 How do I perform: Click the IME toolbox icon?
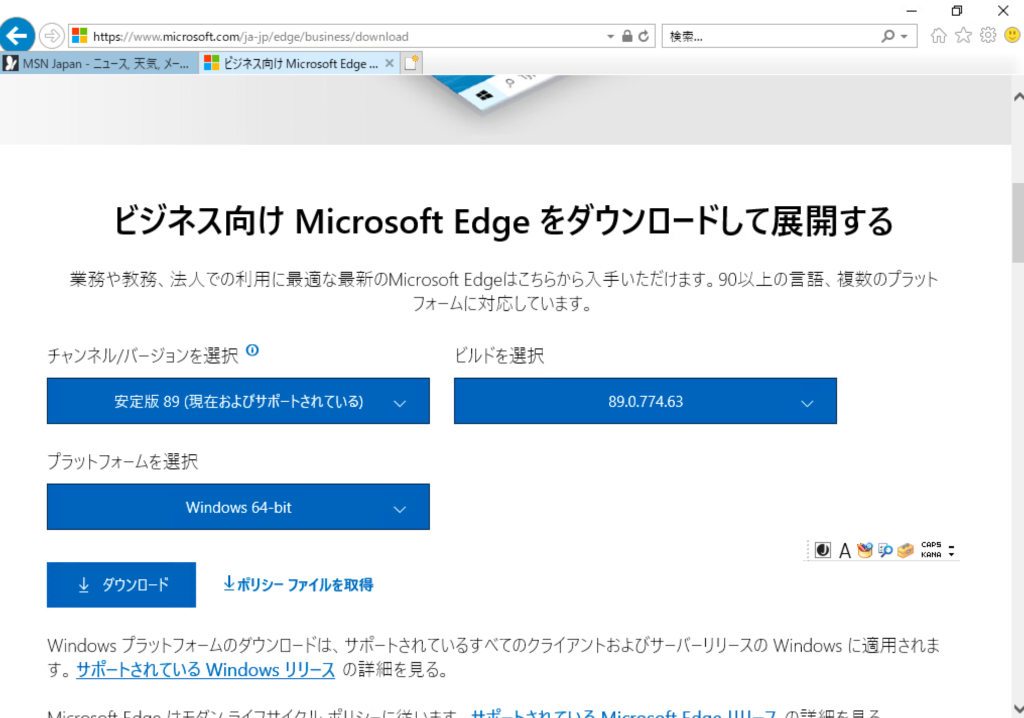905,551
